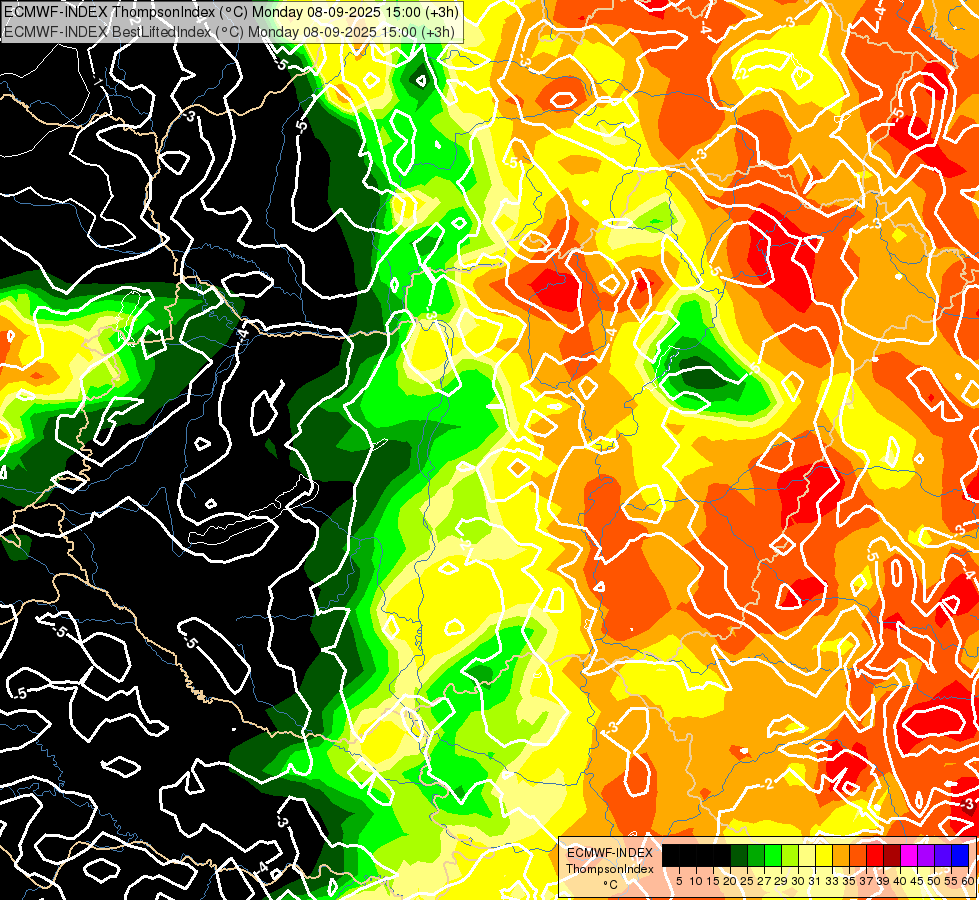The image size is (979, 900).
Task: Click the legend scale value 33
Action: [832, 881]
